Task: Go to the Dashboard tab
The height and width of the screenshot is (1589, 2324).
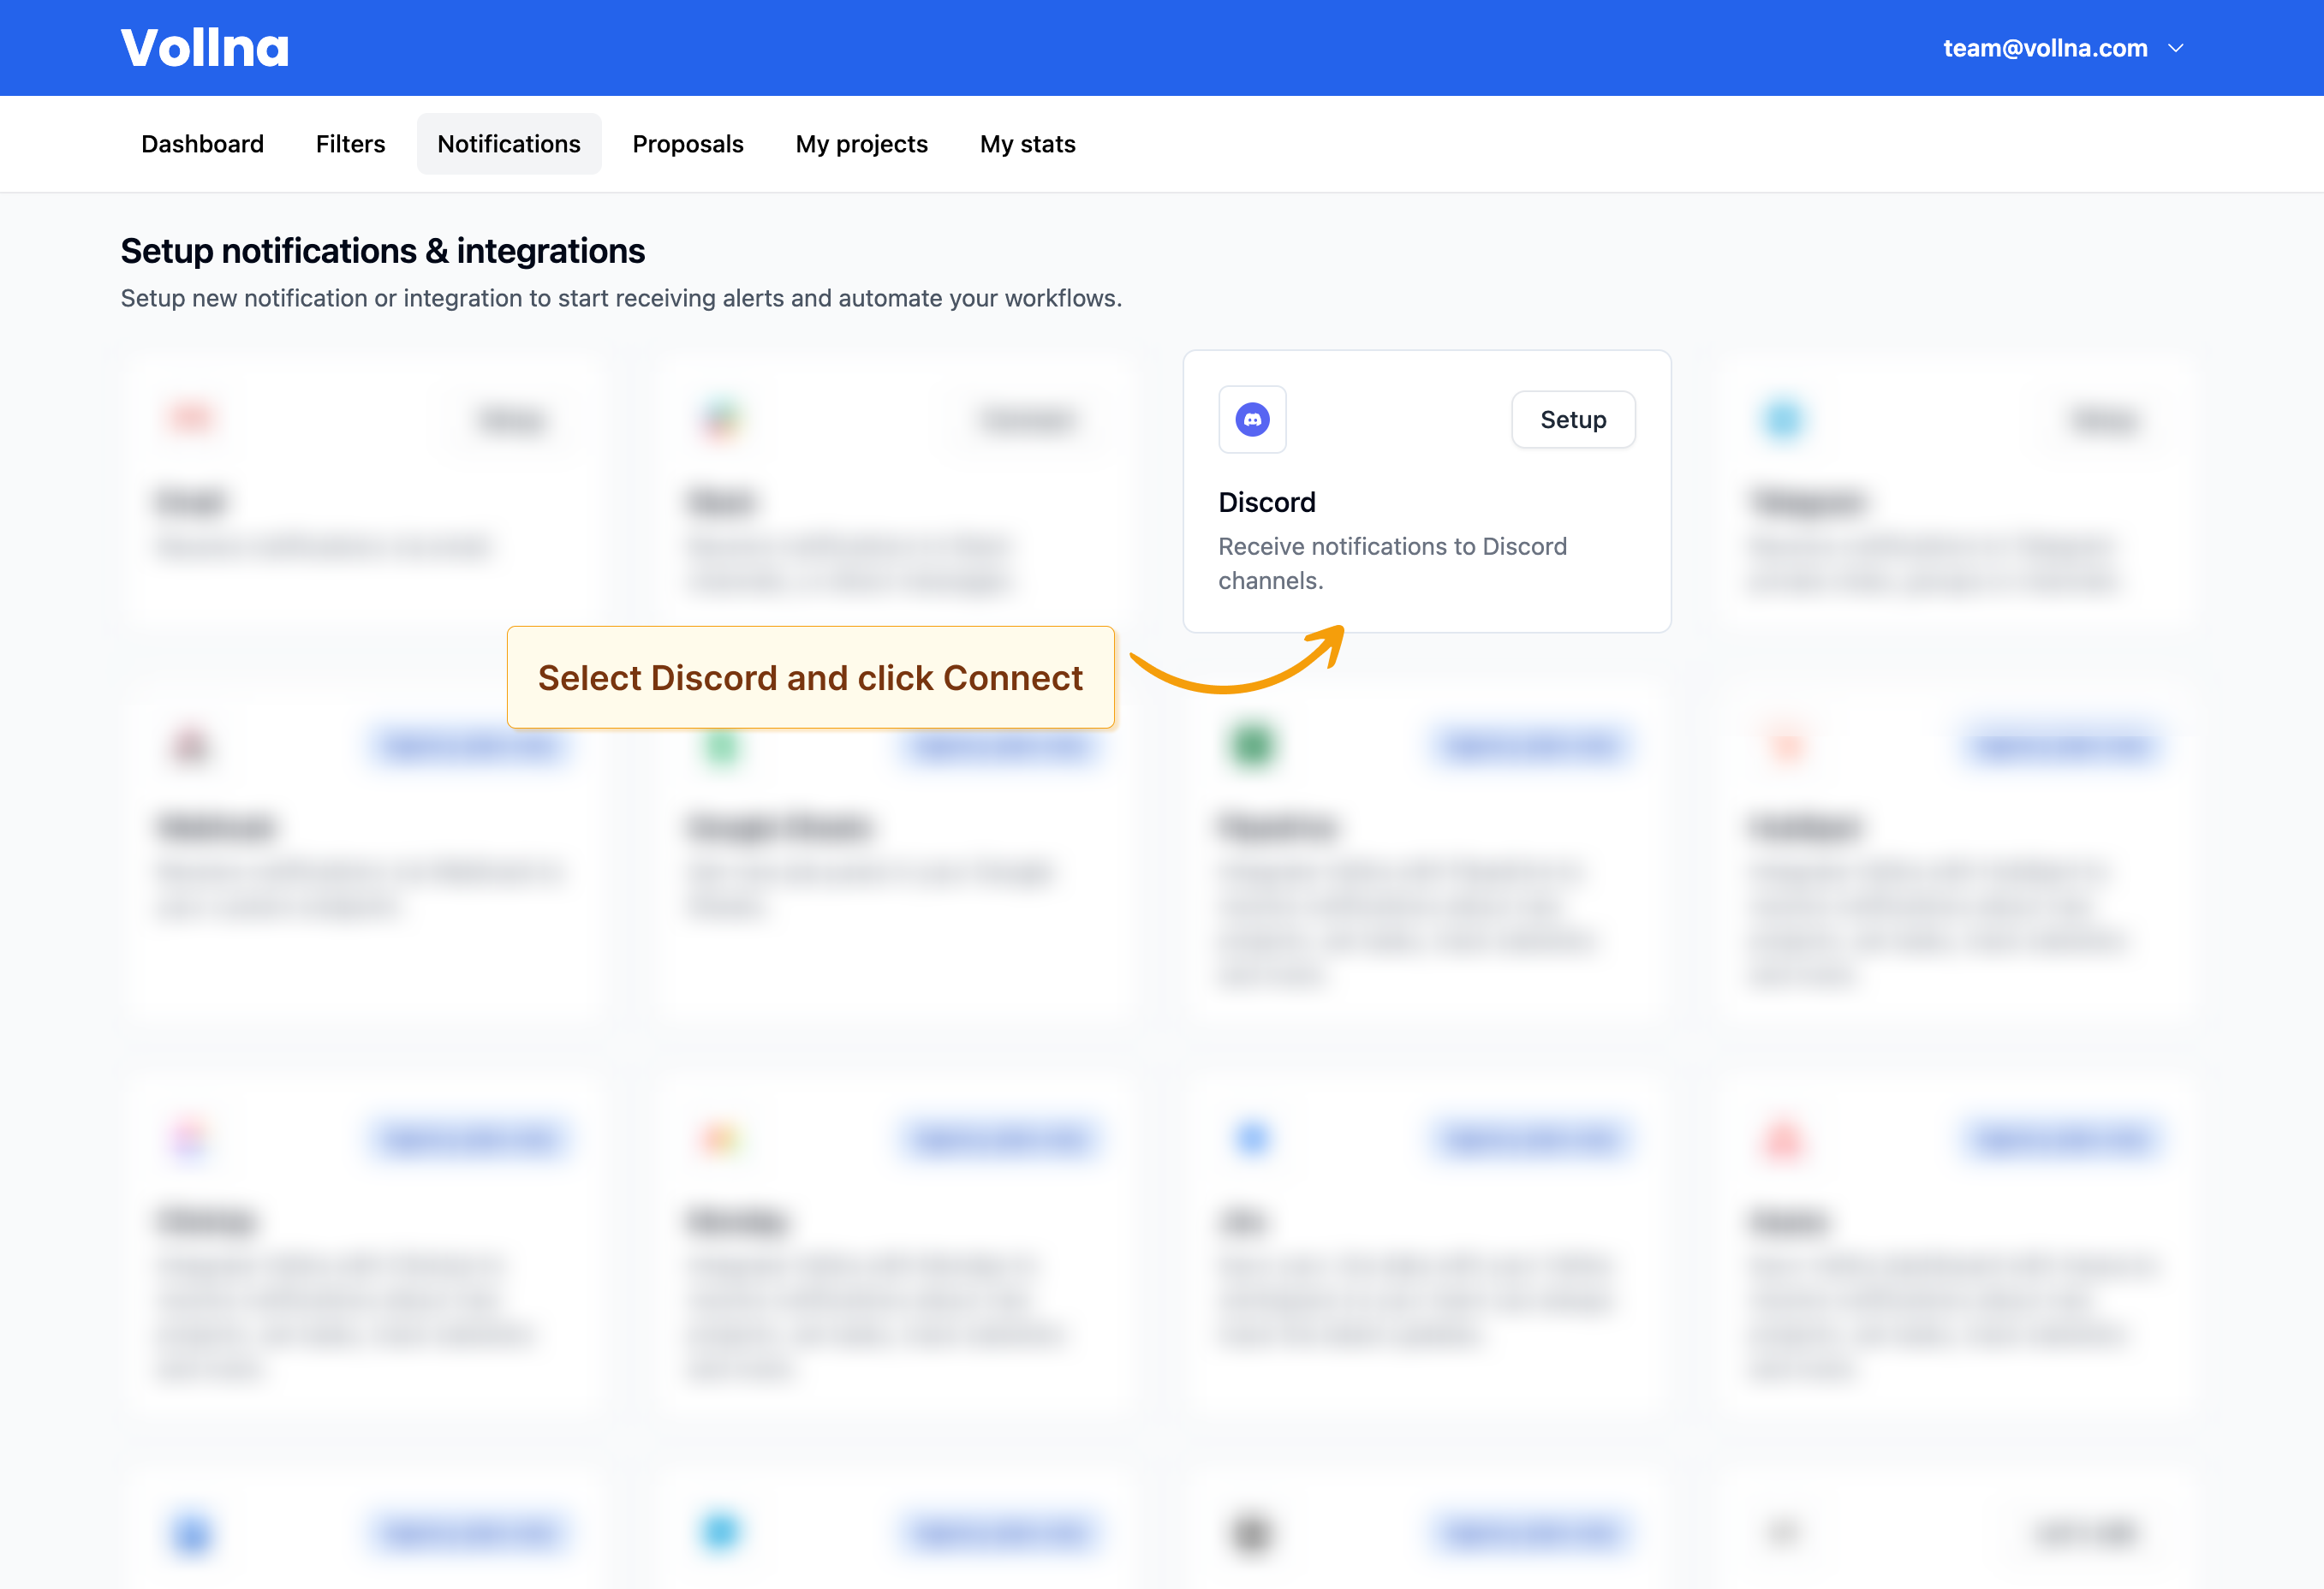Action: pos(202,144)
